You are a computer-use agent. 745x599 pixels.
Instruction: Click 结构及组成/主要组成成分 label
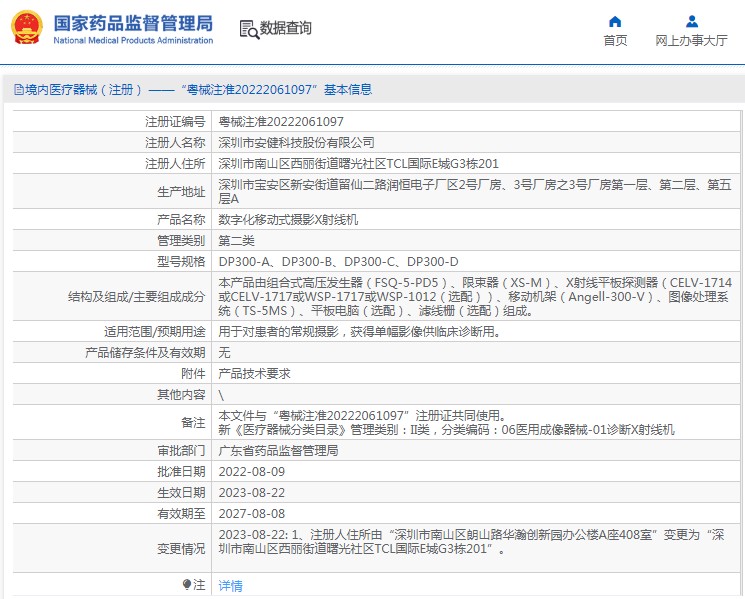coord(137,296)
